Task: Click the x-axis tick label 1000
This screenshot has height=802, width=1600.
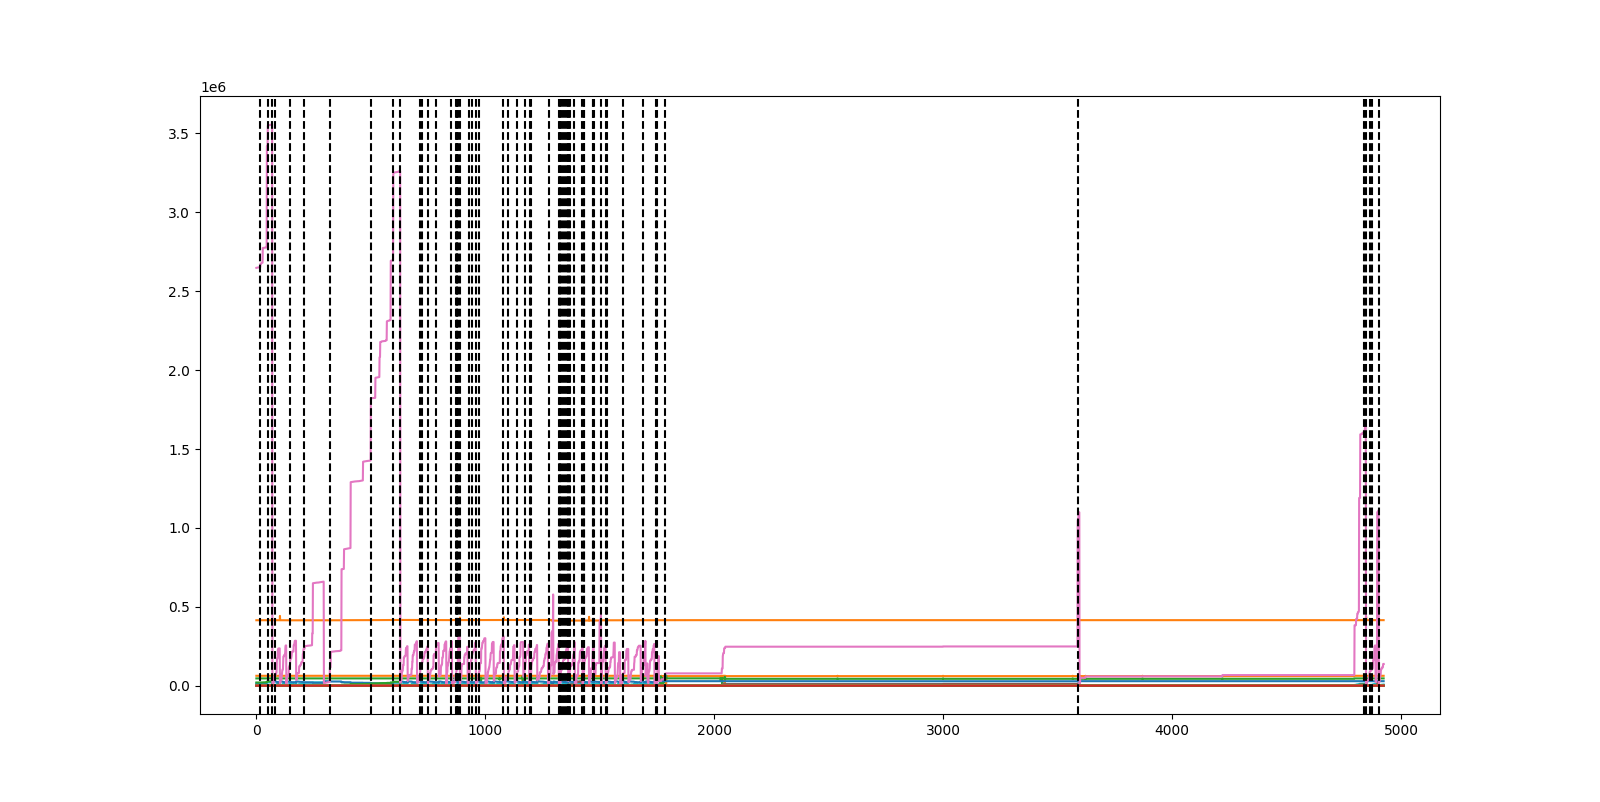Action: click(x=485, y=731)
